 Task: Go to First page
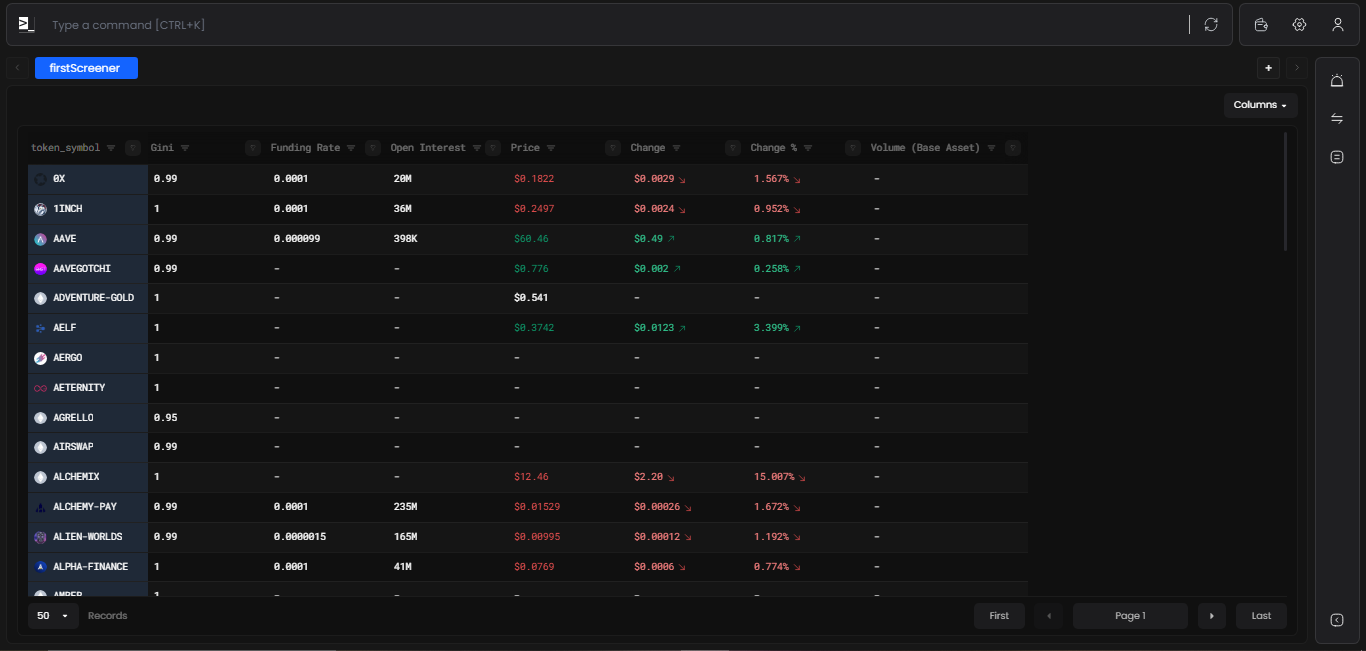click(999, 616)
